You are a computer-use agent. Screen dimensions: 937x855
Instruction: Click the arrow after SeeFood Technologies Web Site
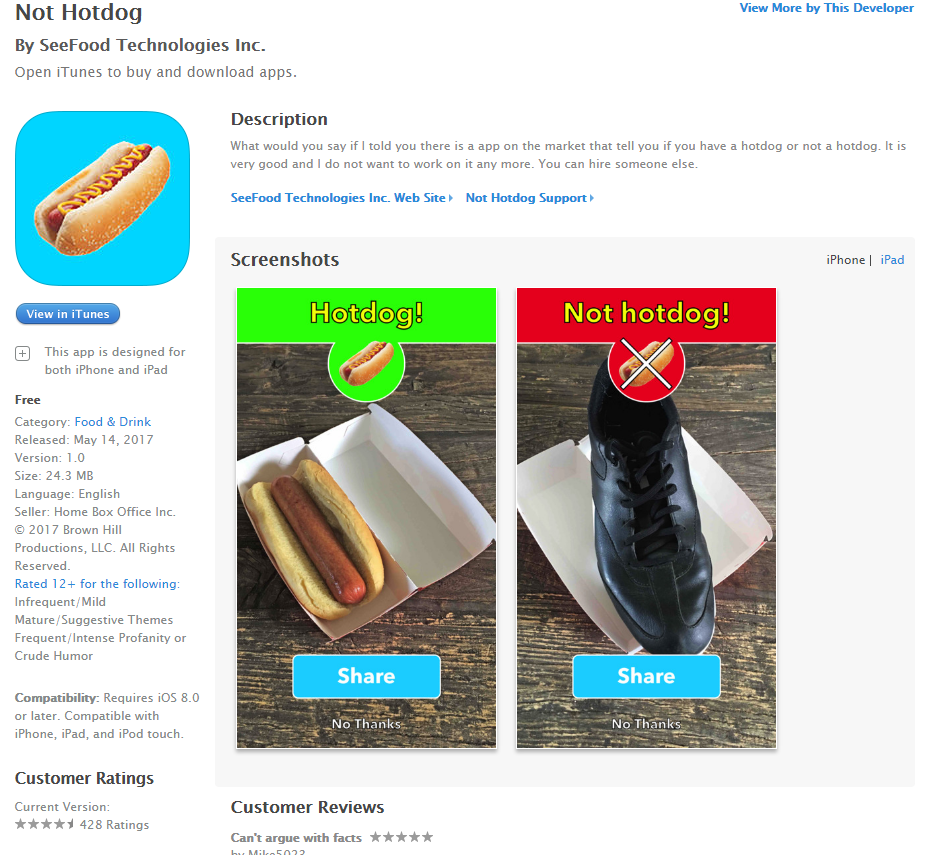coord(451,198)
